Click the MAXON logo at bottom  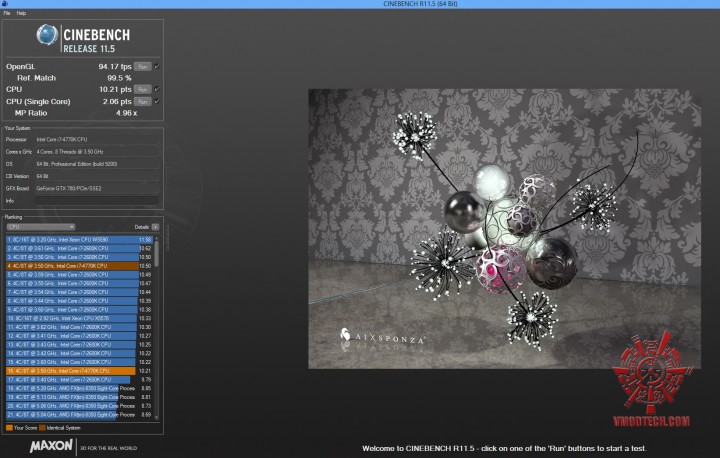pos(49,445)
